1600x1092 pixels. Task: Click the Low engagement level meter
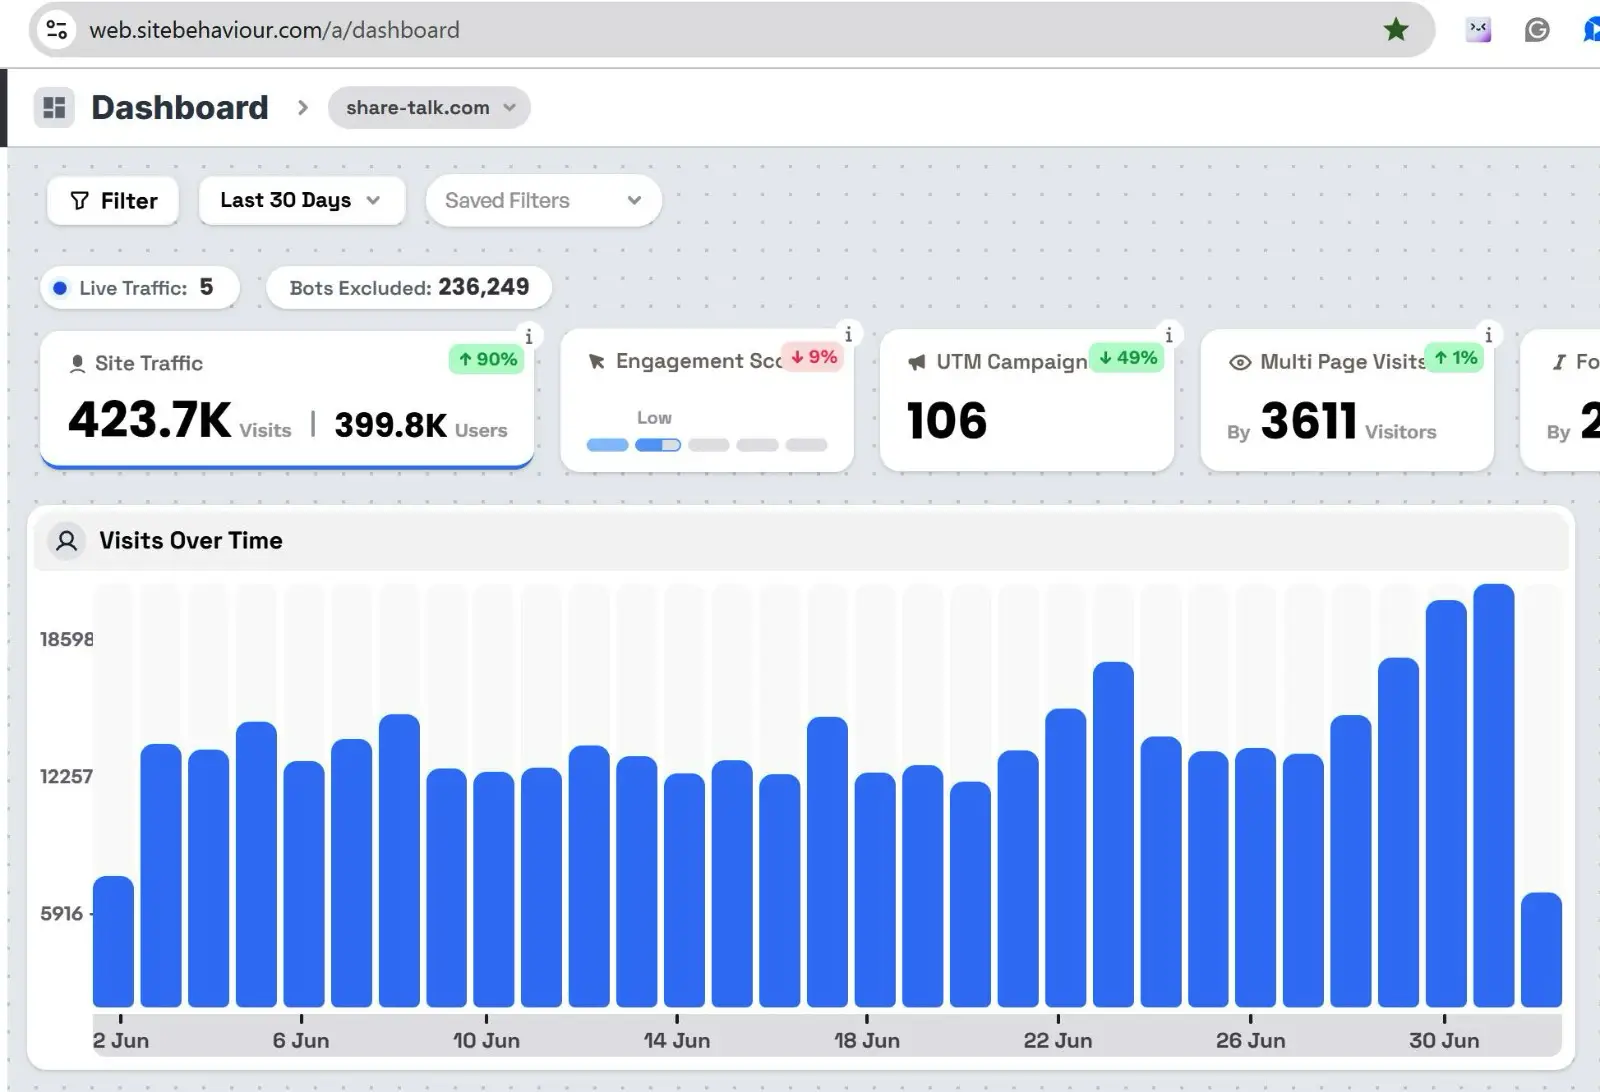tap(707, 444)
